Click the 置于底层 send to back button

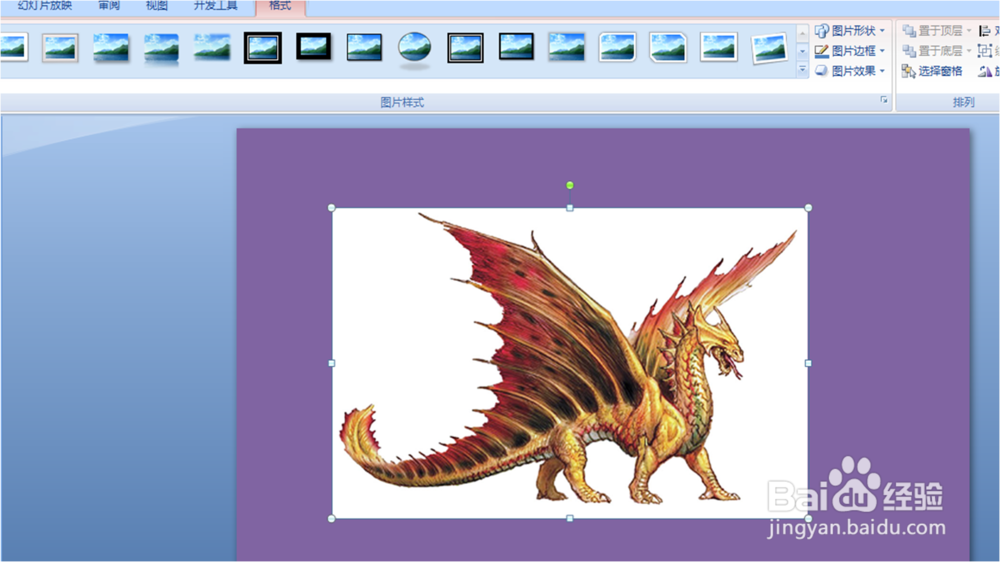click(931, 50)
